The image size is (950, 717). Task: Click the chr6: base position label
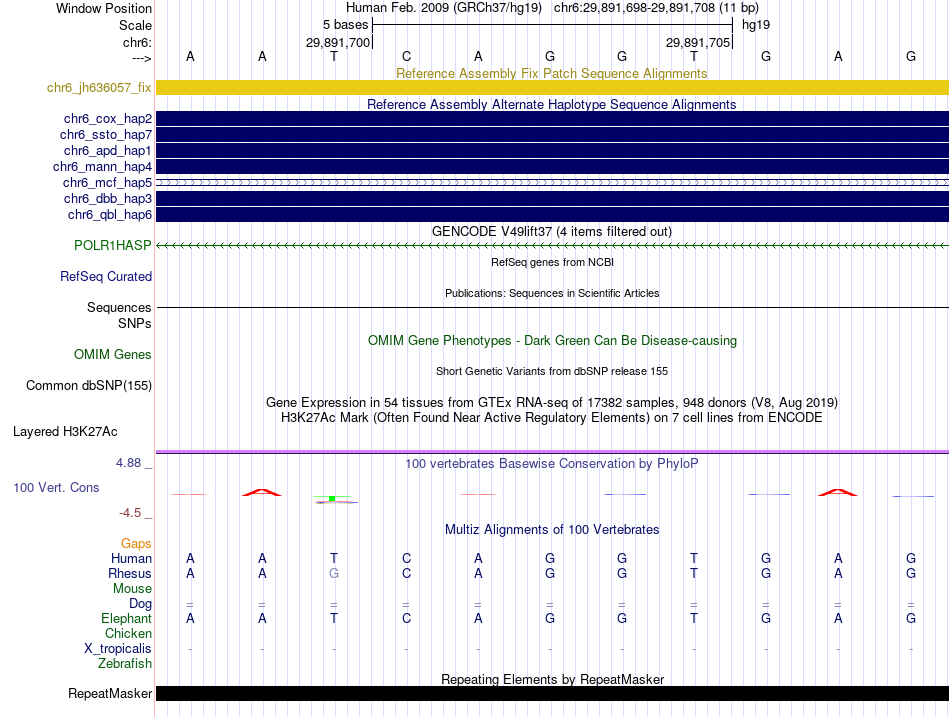click(137, 42)
